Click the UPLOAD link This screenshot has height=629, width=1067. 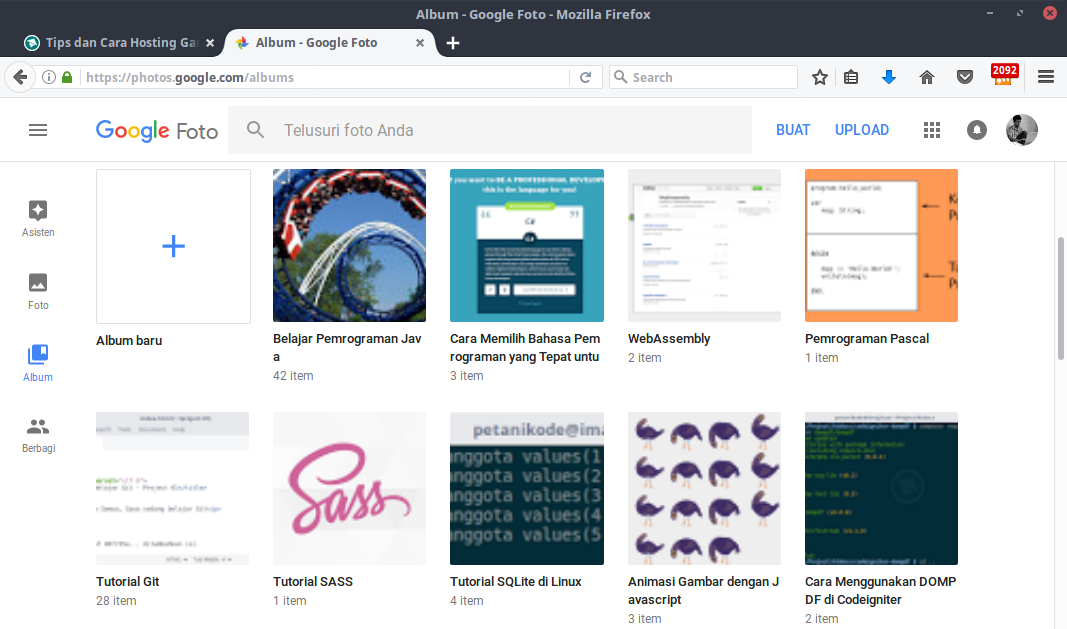[x=862, y=130]
